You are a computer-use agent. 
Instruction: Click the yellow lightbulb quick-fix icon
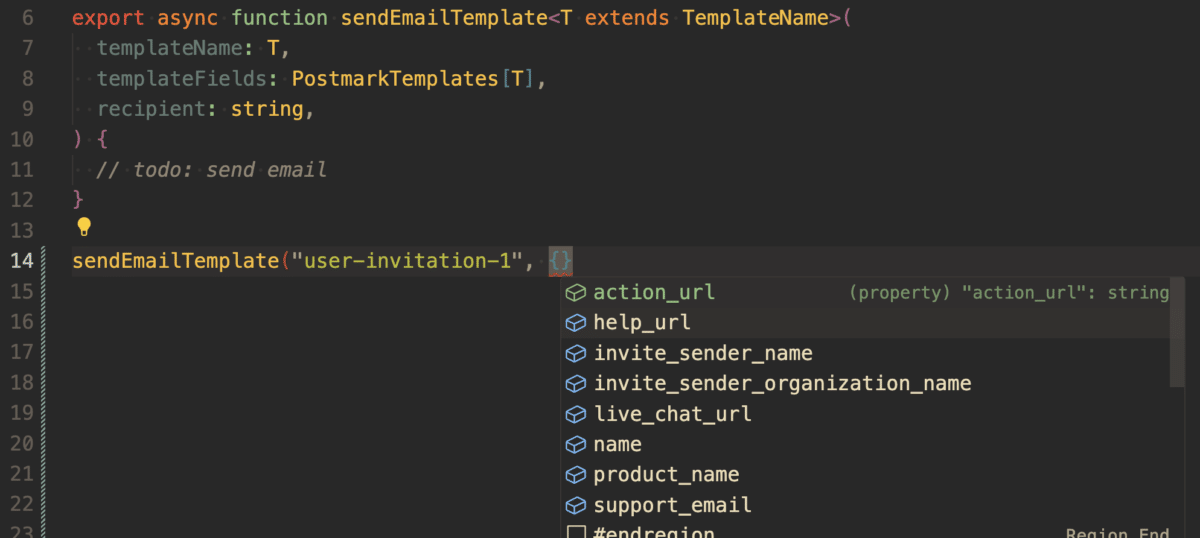[84, 227]
